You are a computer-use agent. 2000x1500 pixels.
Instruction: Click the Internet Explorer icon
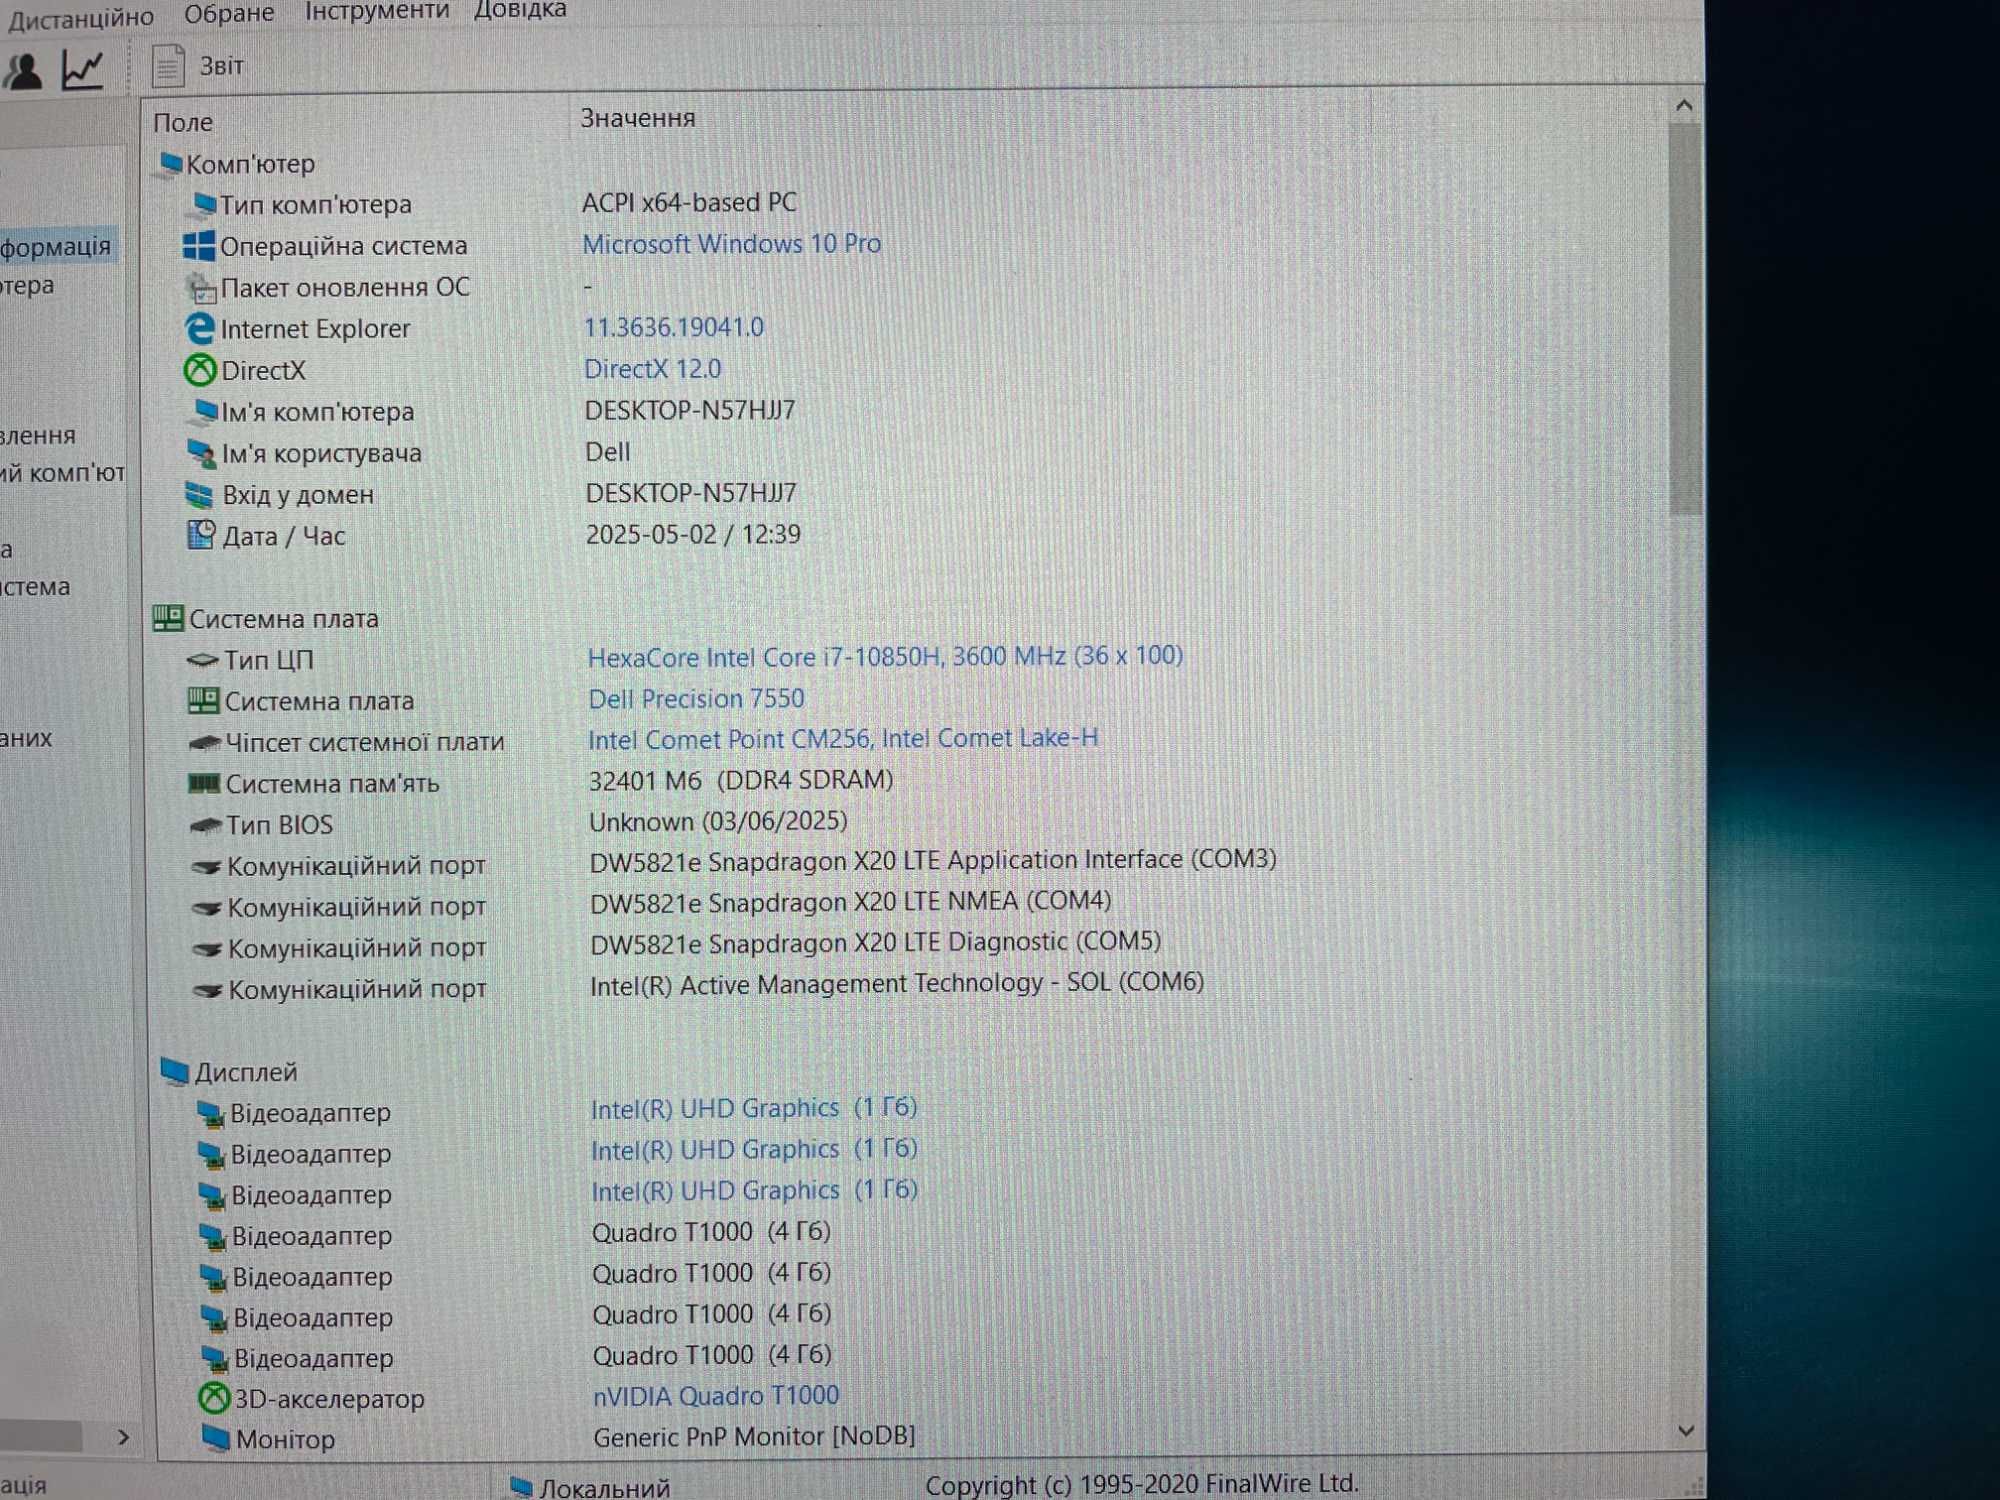[x=200, y=329]
